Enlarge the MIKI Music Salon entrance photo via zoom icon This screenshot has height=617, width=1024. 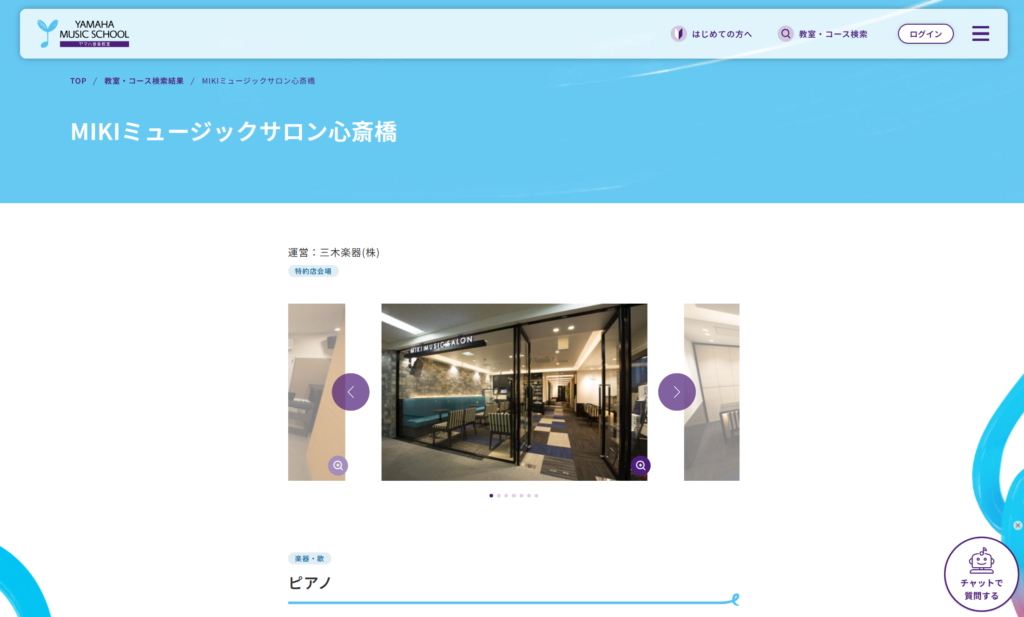[x=641, y=466]
